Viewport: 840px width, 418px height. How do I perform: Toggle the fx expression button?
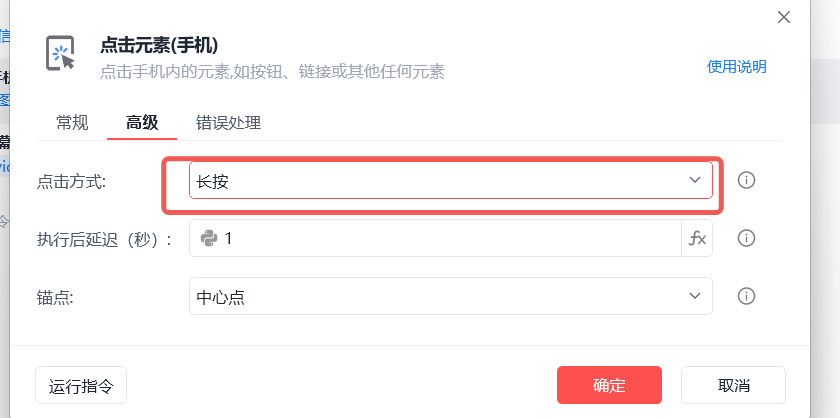pos(697,238)
